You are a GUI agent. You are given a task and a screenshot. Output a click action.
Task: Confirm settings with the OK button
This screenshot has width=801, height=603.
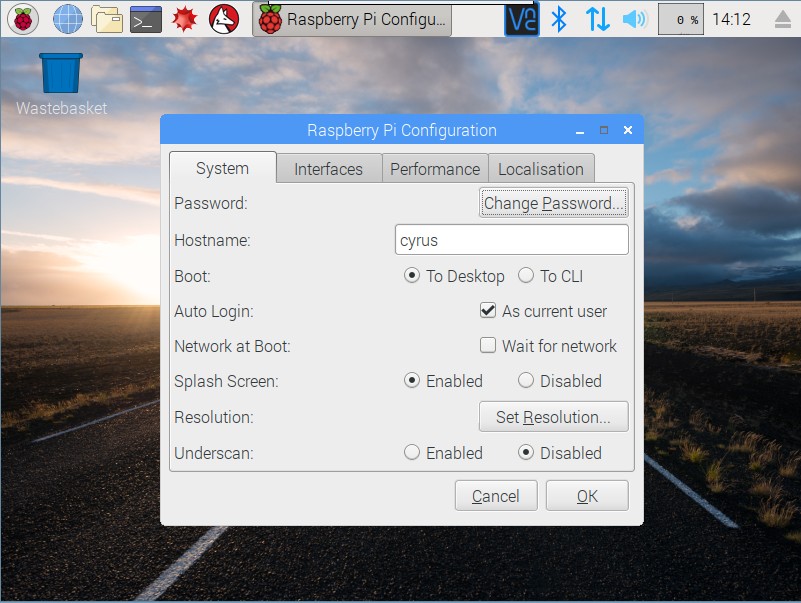[x=587, y=496]
